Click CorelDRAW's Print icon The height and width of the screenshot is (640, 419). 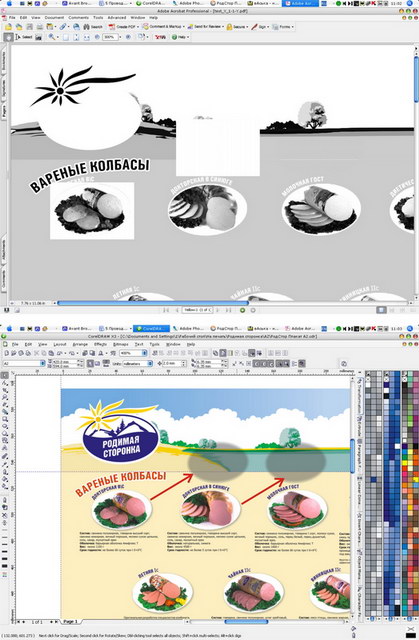(28, 353)
